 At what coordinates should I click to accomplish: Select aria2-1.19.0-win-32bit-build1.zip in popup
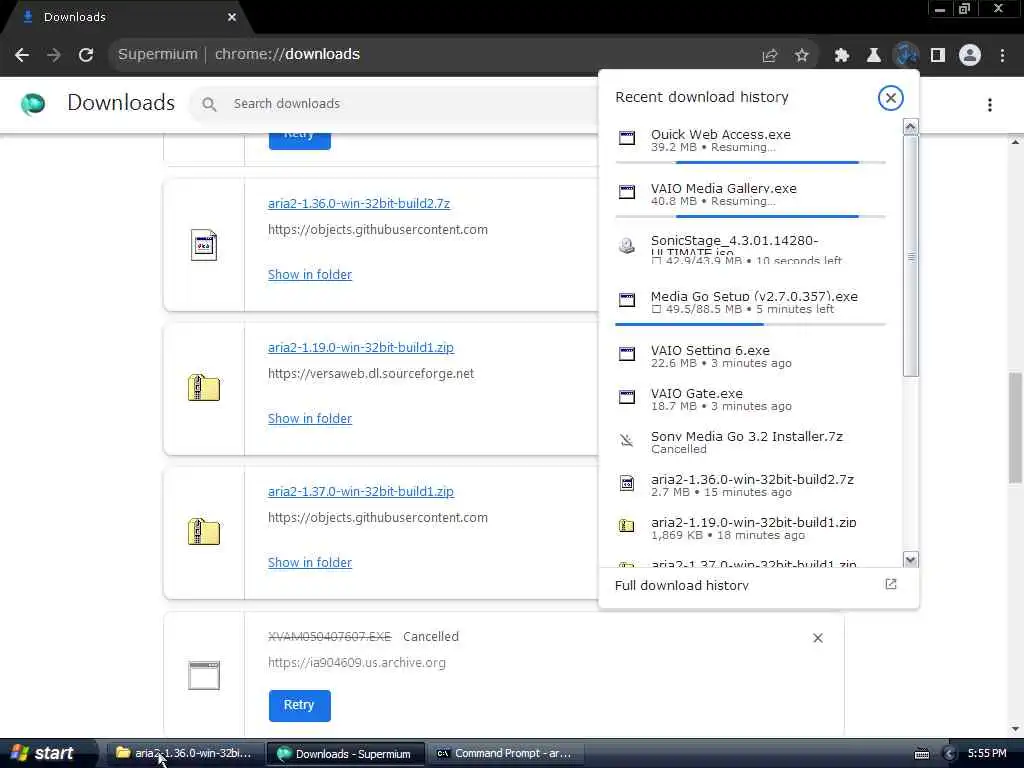750,528
